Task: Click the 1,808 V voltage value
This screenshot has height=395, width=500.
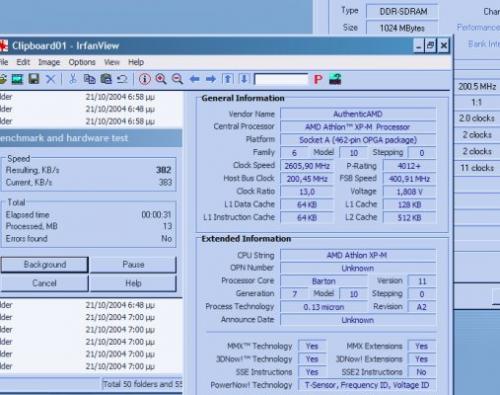Action: [409, 192]
